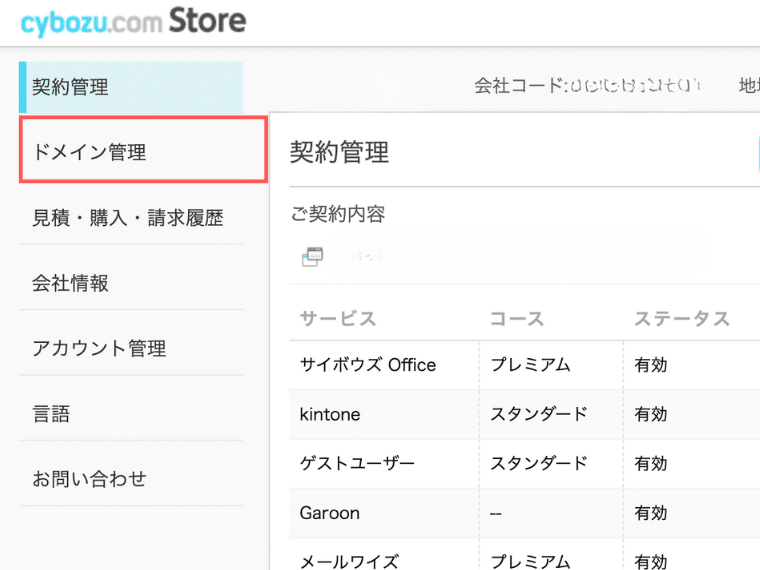Select the ゲストユーザー service cell
The image size is (760, 570).
click(384, 464)
